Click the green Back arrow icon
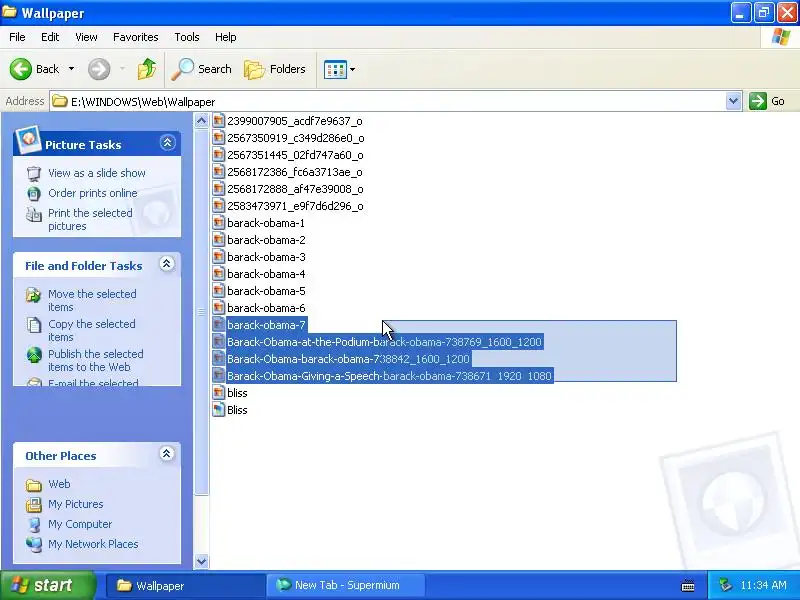 click(21, 69)
